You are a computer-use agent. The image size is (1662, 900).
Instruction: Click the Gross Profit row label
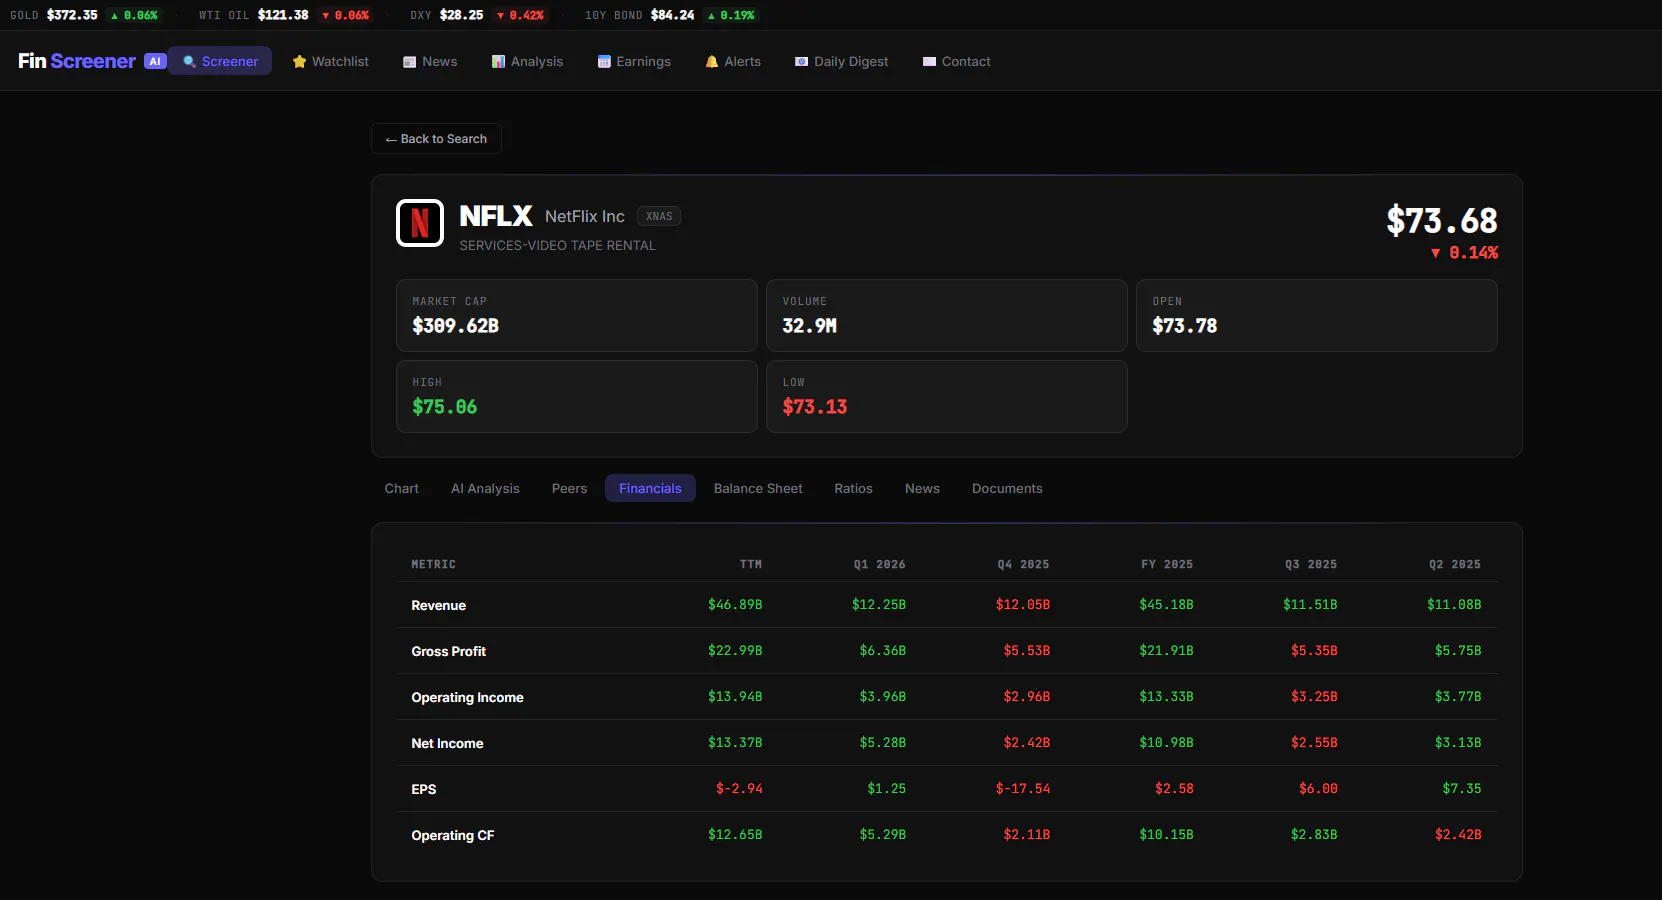coord(449,651)
